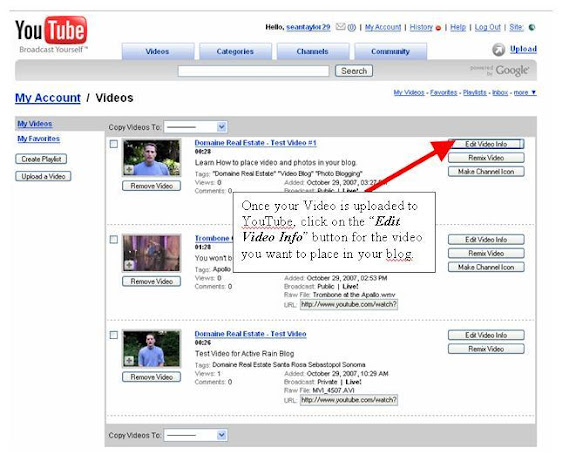Click plus icon on Test Video #1 thumbnail
This screenshot has width=576, height=475.
click(129, 169)
